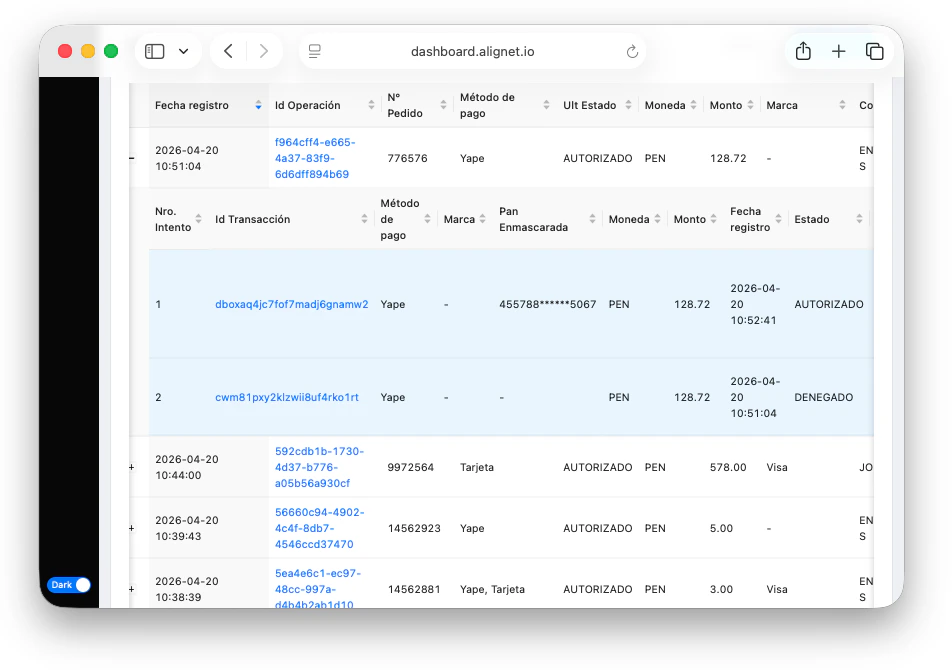This screenshot has width=952, height=670.
Task: Open the sidebar tab group dropdown
Action: click(x=184, y=51)
